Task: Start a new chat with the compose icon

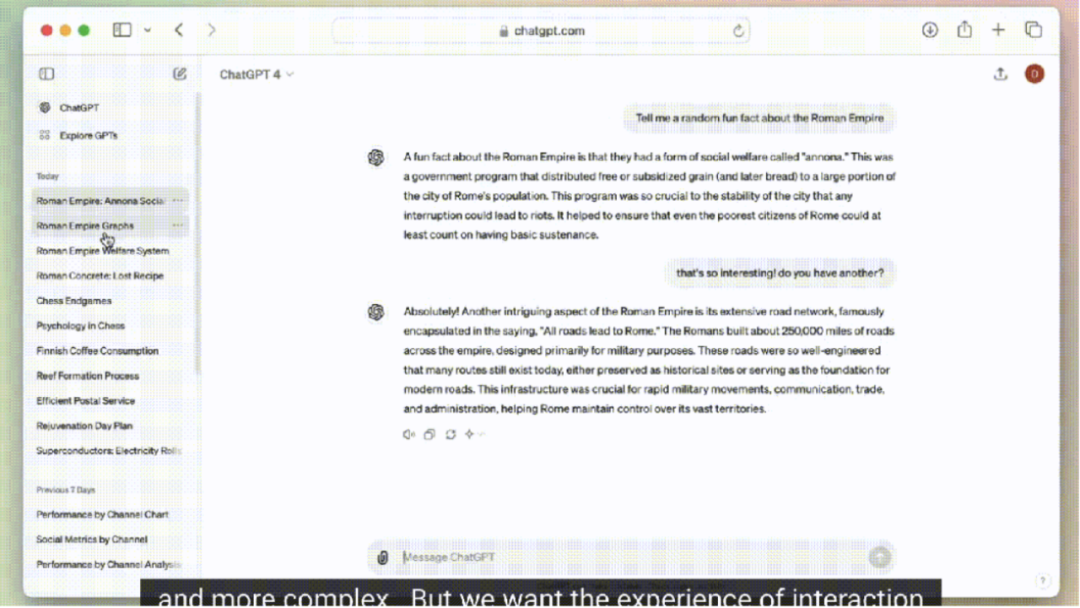Action: pyautogui.click(x=180, y=74)
